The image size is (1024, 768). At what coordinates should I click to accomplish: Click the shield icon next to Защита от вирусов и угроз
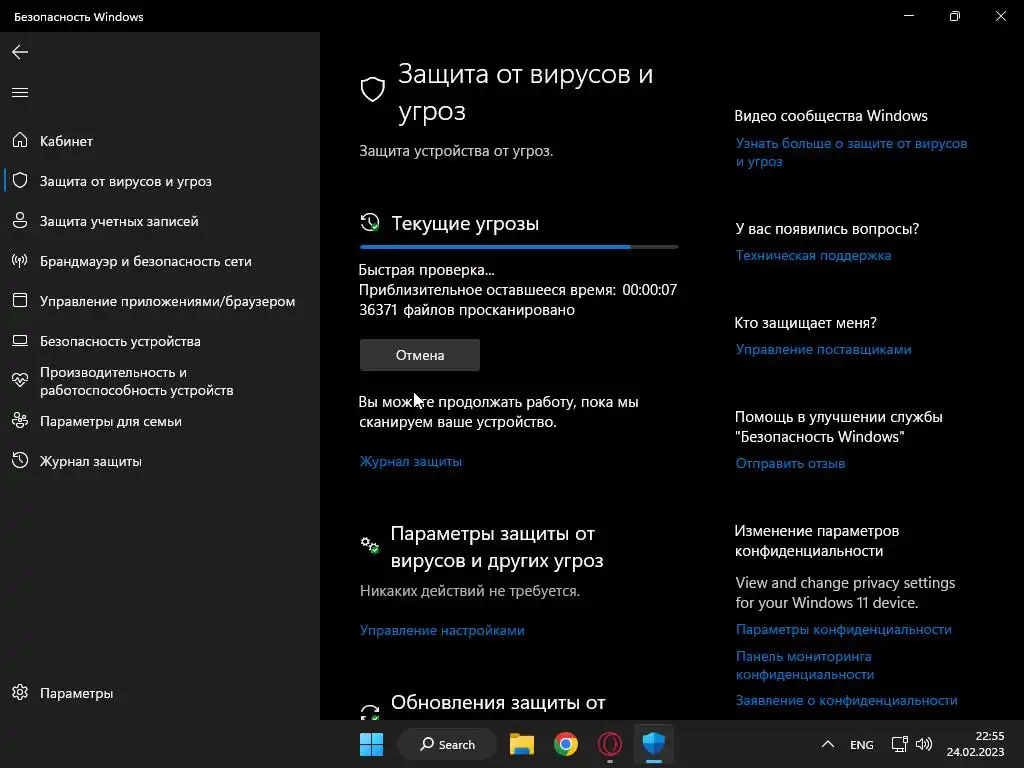pyautogui.click(x=20, y=180)
